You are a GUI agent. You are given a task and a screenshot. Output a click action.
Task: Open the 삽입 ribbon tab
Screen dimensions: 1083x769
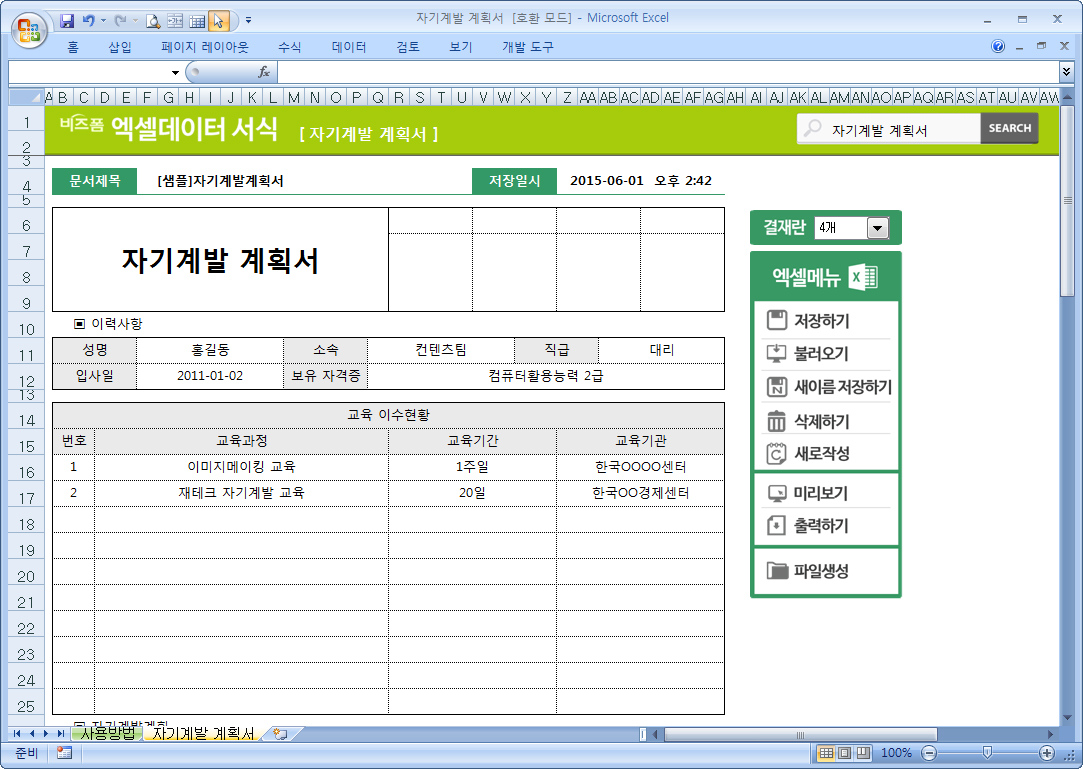[x=120, y=47]
